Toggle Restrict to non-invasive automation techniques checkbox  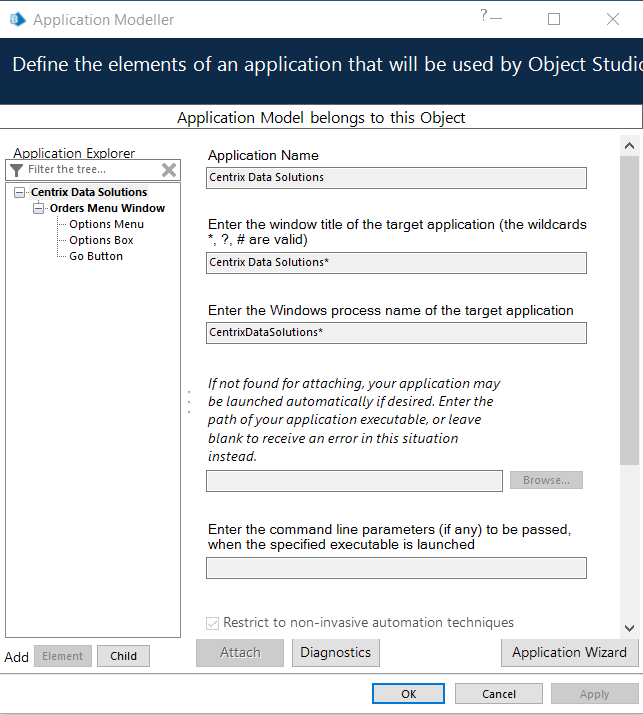[212, 623]
